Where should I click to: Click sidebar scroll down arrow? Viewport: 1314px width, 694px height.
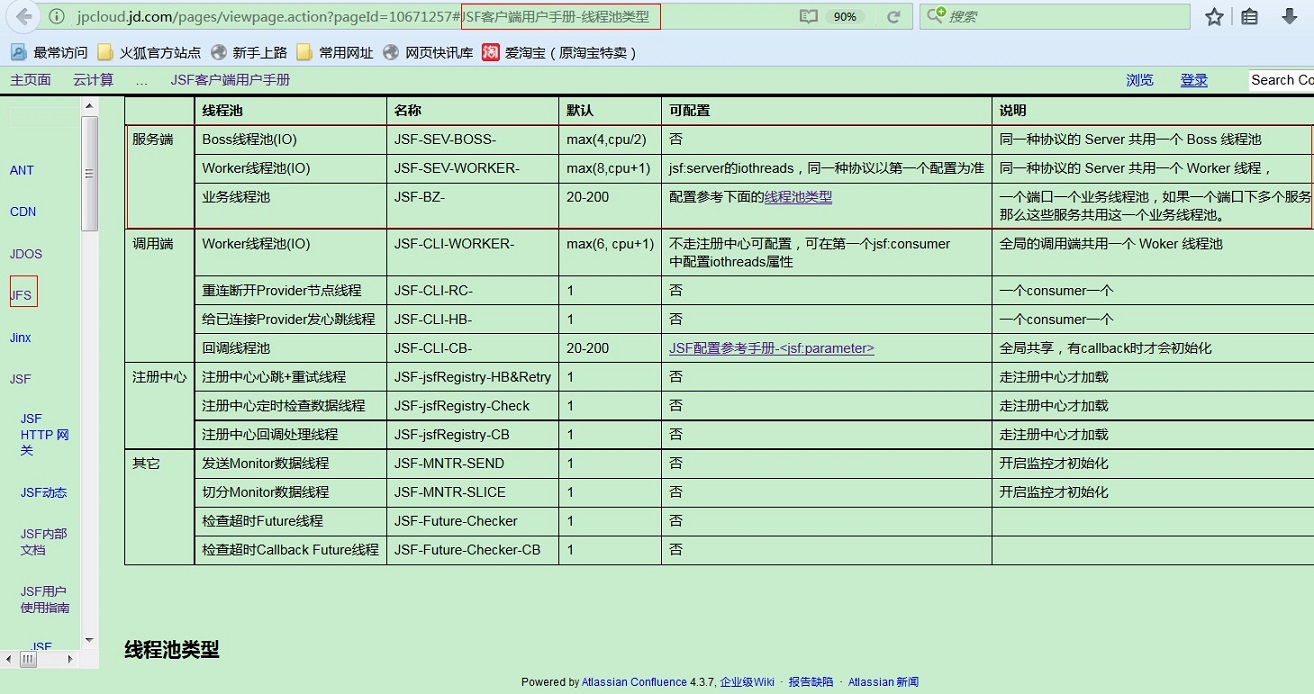point(89,640)
